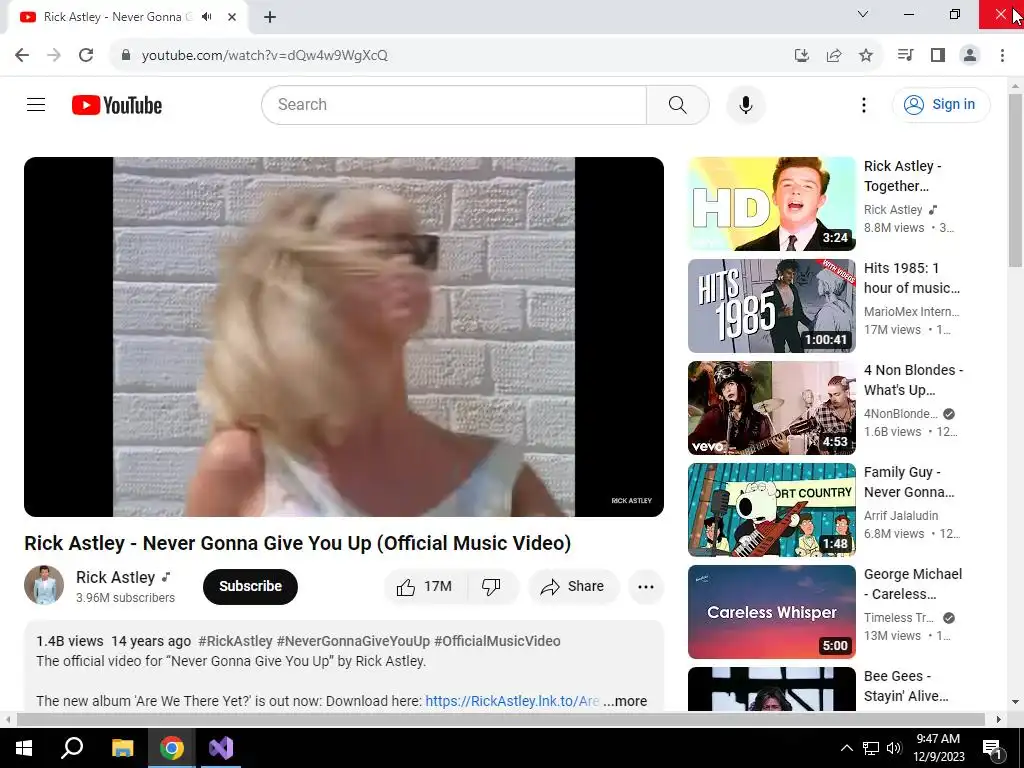Open File Explorer from taskbar
The width and height of the screenshot is (1024, 768).
tap(122, 748)
